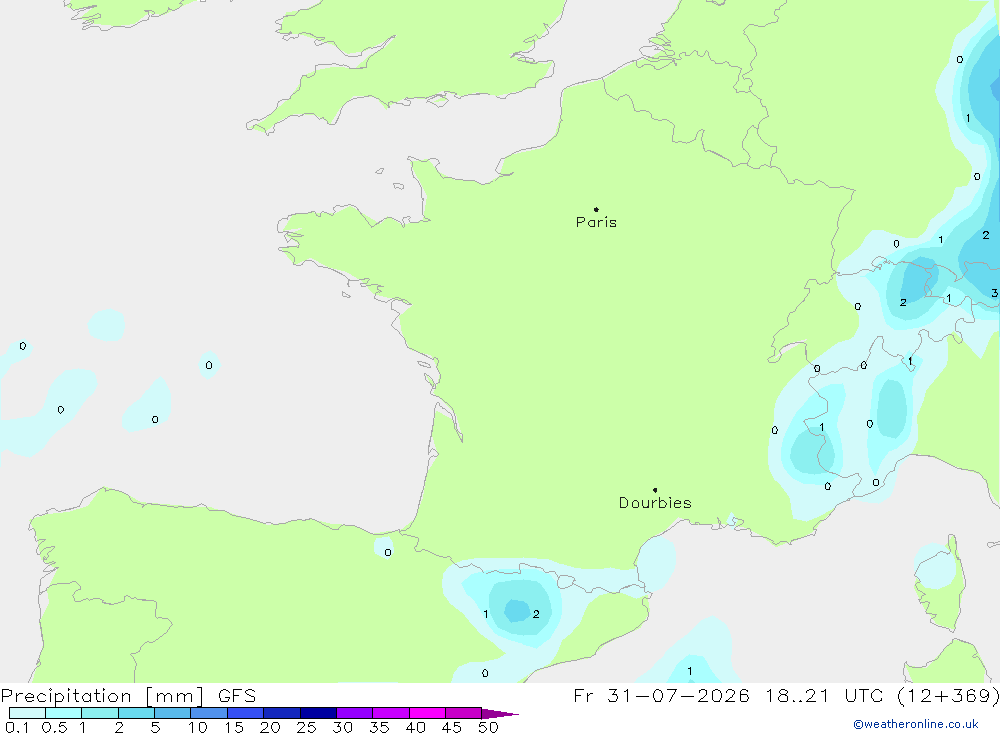
Task: Click the legend value 30
Action: pos(343,727)
